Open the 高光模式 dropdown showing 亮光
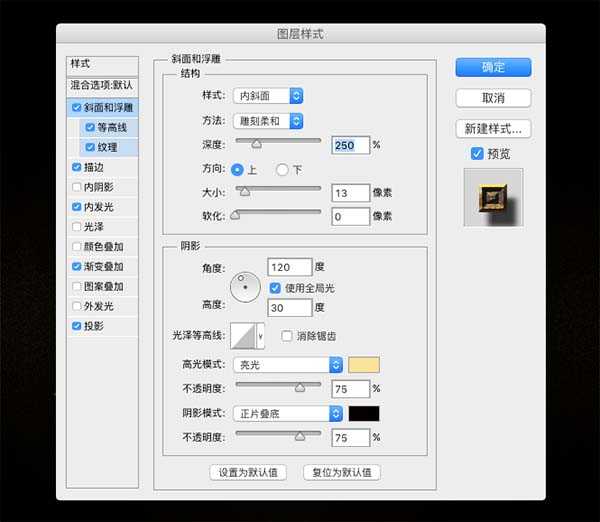 288,365
